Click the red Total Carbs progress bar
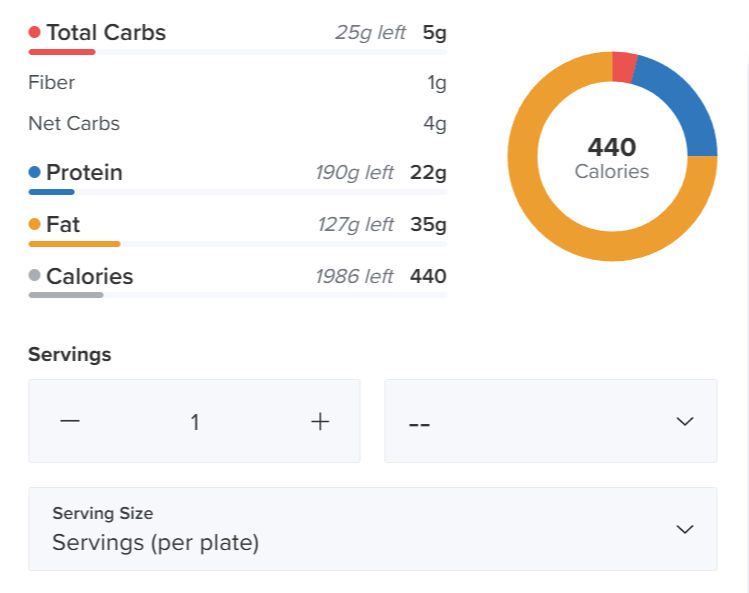The image size is (749, 593). (62, 51)
